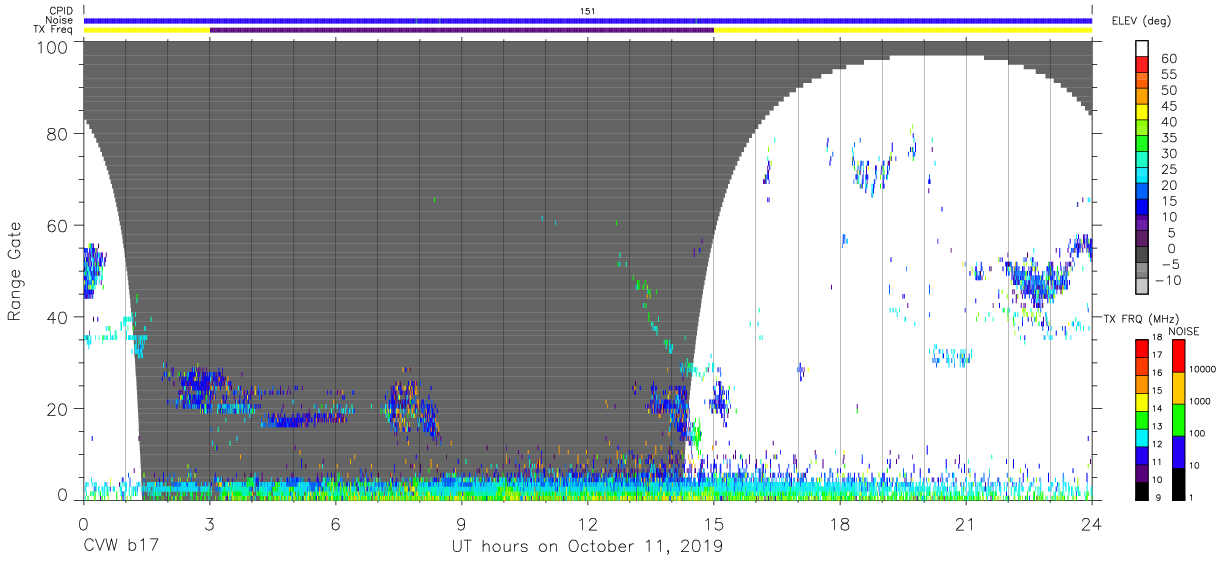This screenshot has width=1228, height=567.
Task: Click the 30 label on ELEV colorbar
Action: [x=1169, y=154]
